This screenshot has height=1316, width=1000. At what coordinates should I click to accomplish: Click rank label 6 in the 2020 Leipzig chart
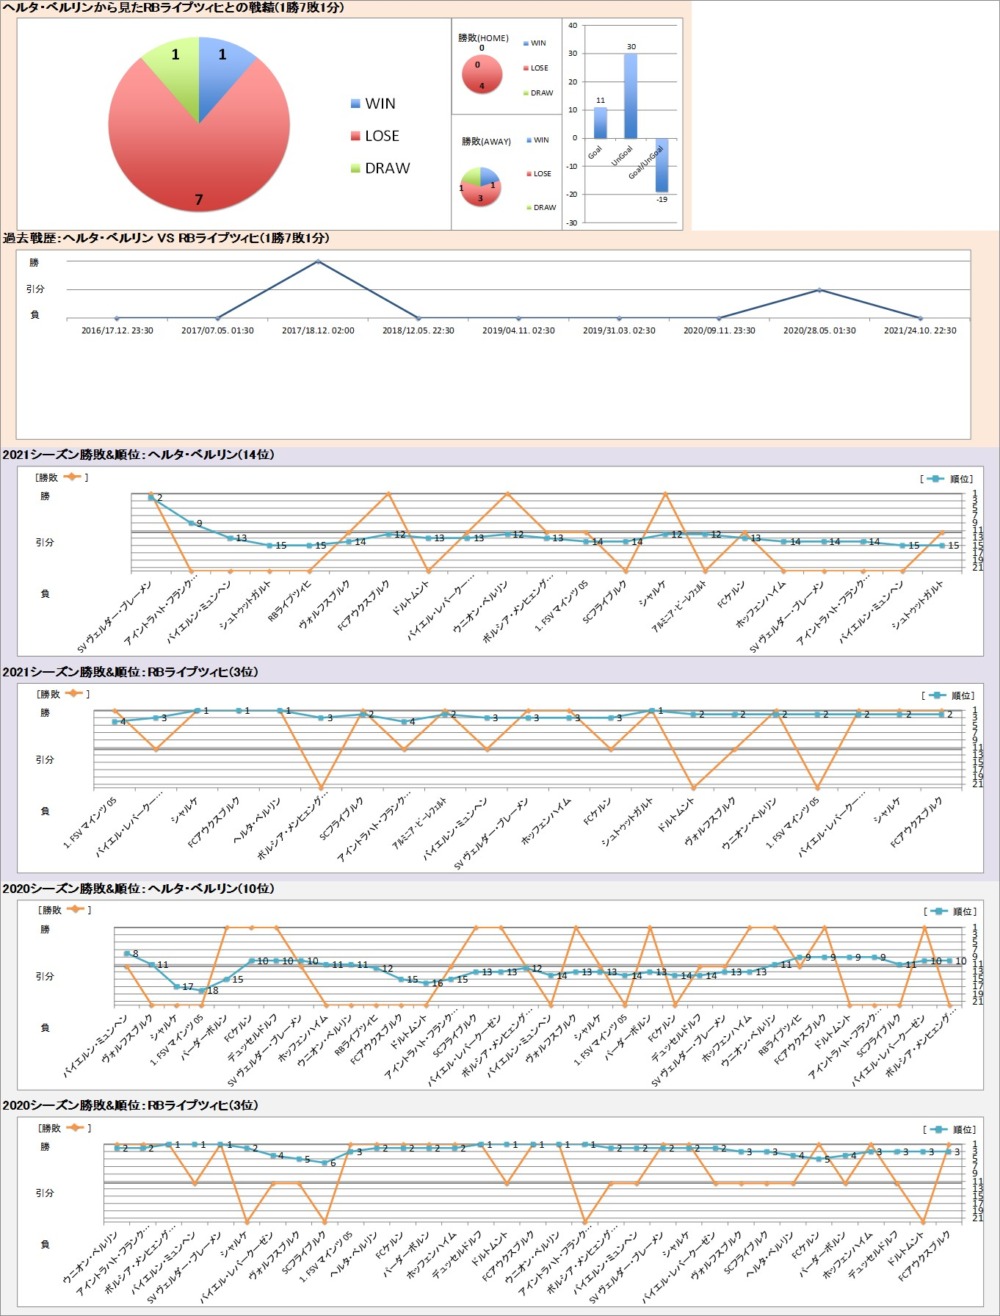click(x=333, y=1164)
